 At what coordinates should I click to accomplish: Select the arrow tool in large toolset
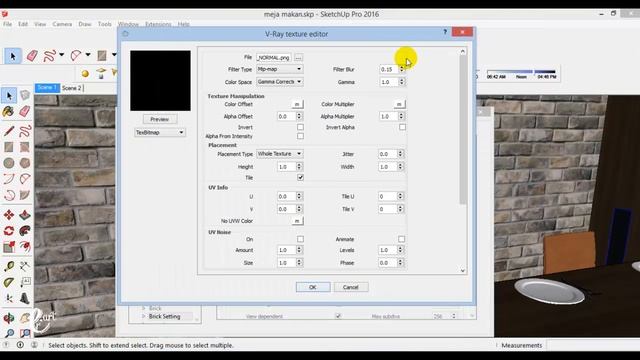[x=9, y=96]
